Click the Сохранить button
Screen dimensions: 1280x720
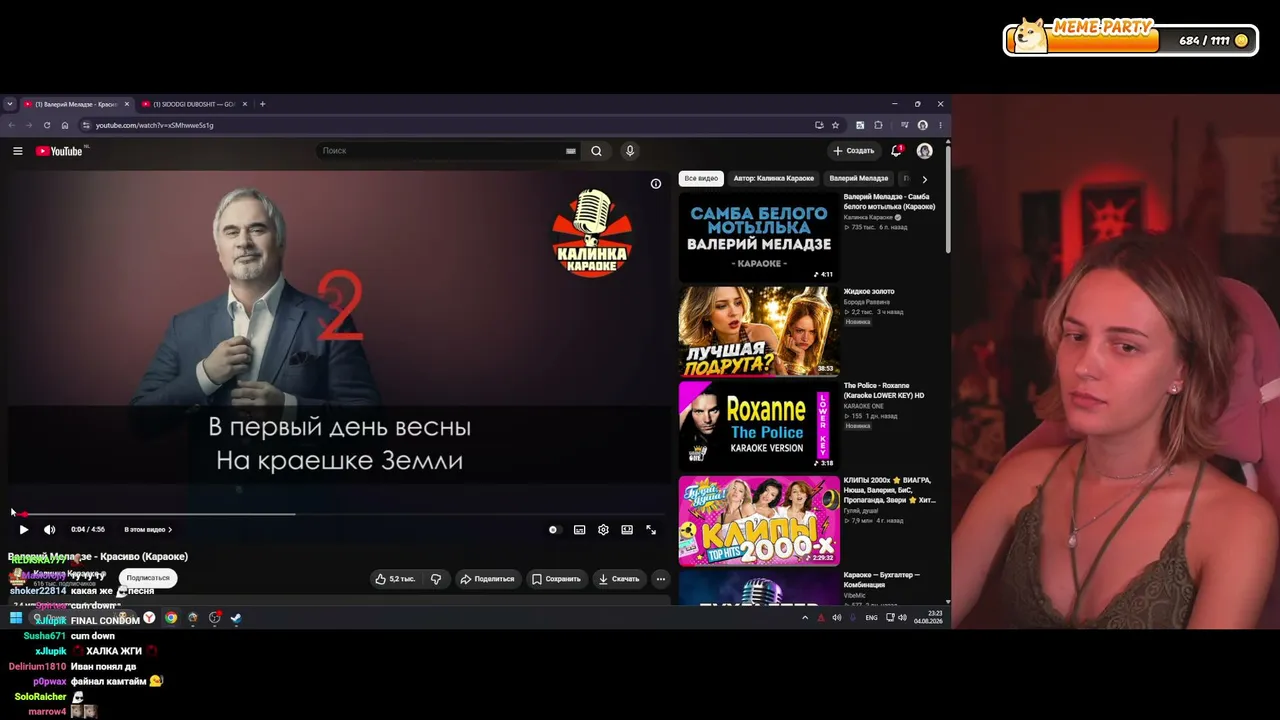[x=556, y=579]
